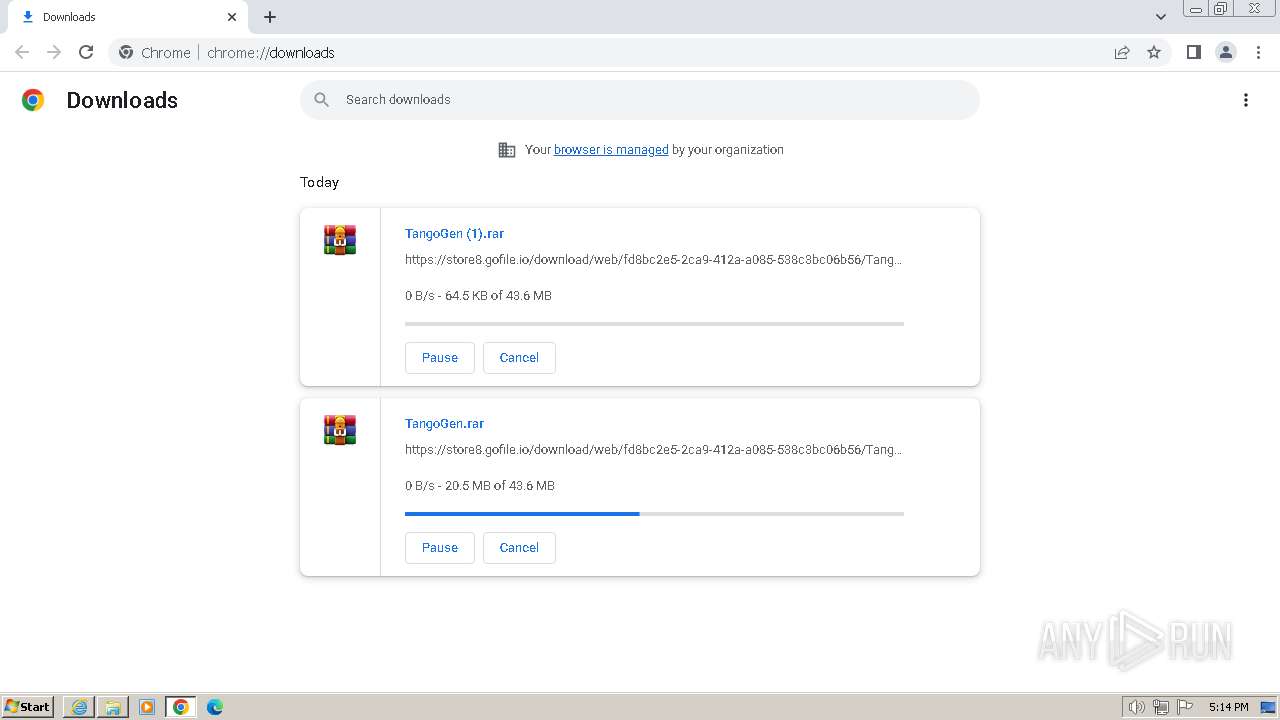
Task: Click the browser Back arrow
Action: (22, 52)
